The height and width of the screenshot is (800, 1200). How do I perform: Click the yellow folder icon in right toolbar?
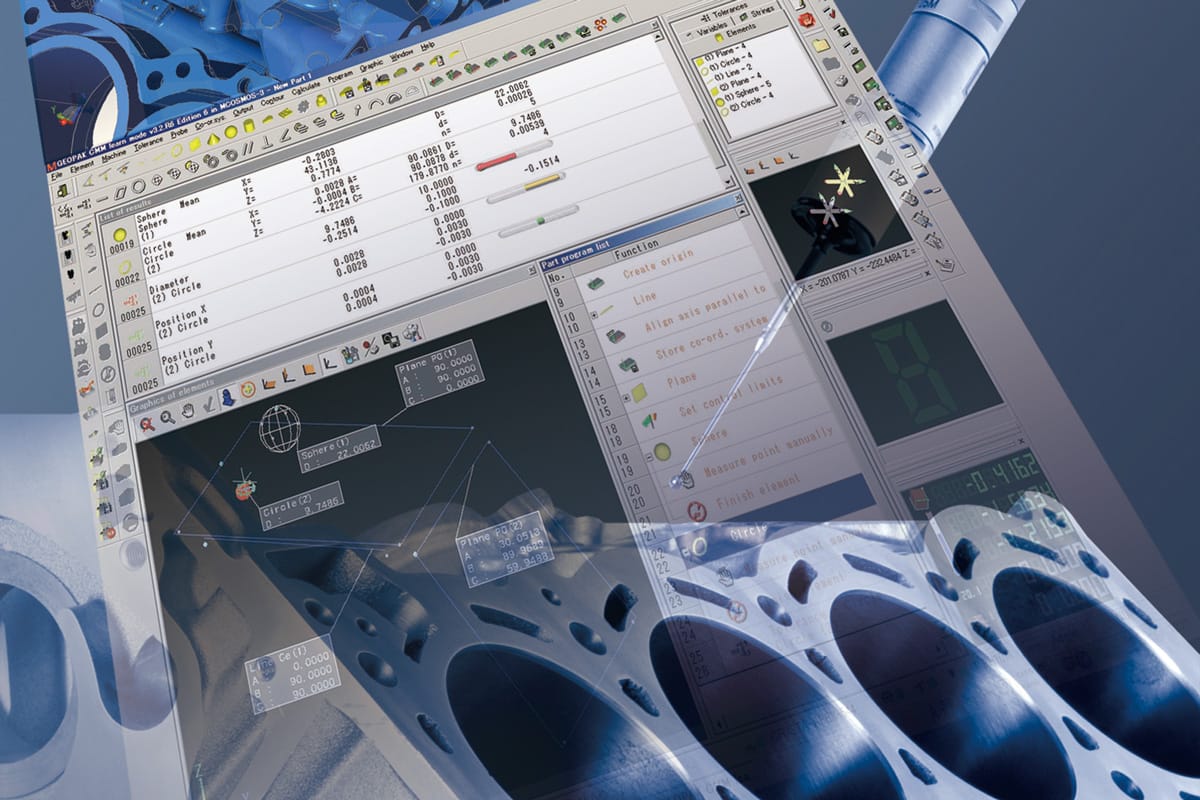pyautogui.click(x=820, y=45)
